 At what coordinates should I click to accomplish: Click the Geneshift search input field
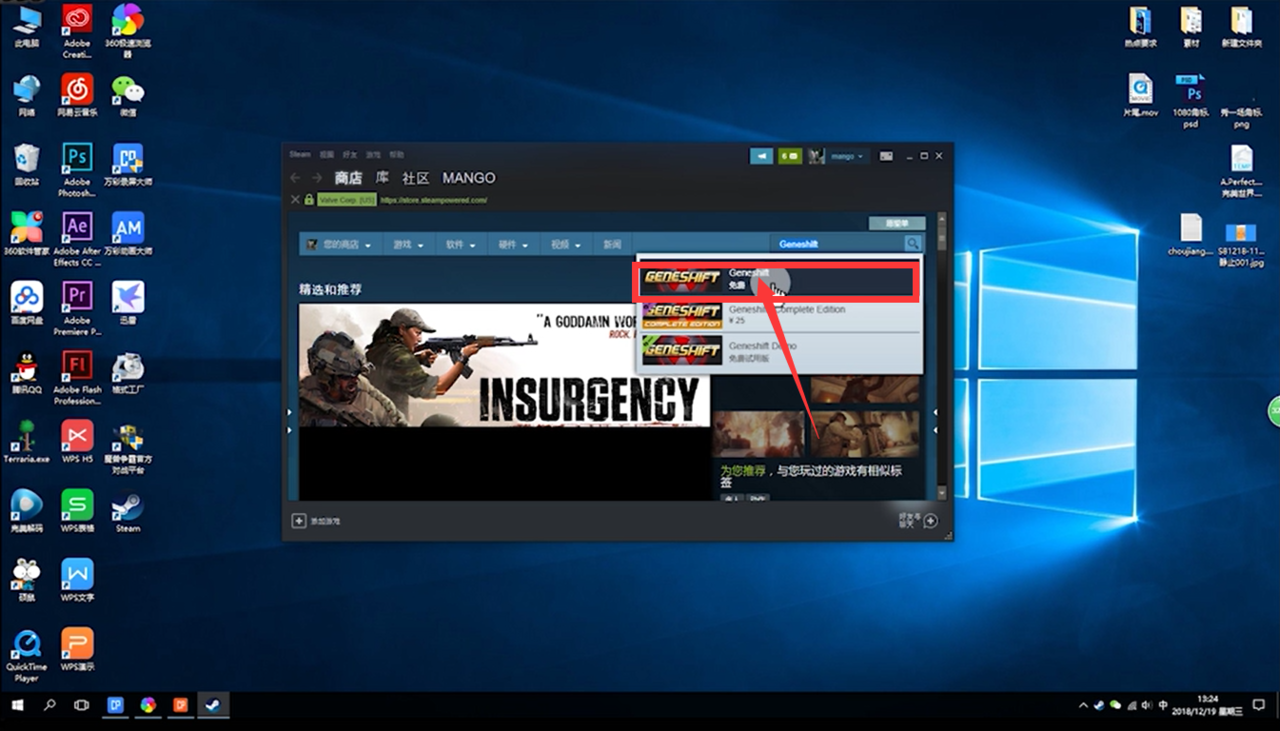[838, 244]
